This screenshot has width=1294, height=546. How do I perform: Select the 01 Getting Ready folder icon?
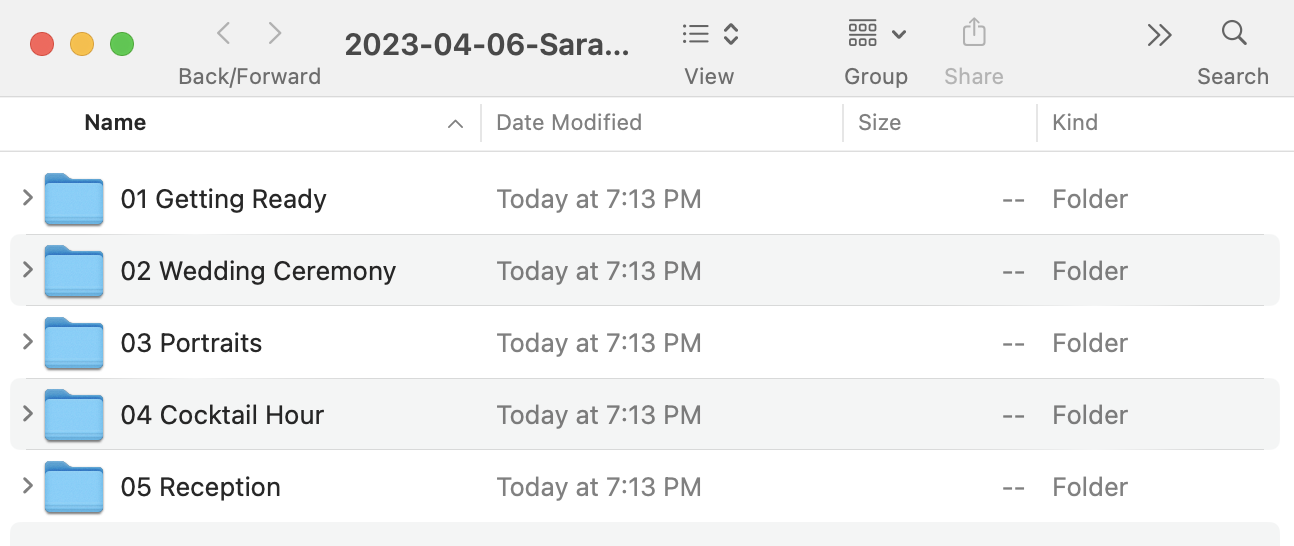[x=74, y=199]
